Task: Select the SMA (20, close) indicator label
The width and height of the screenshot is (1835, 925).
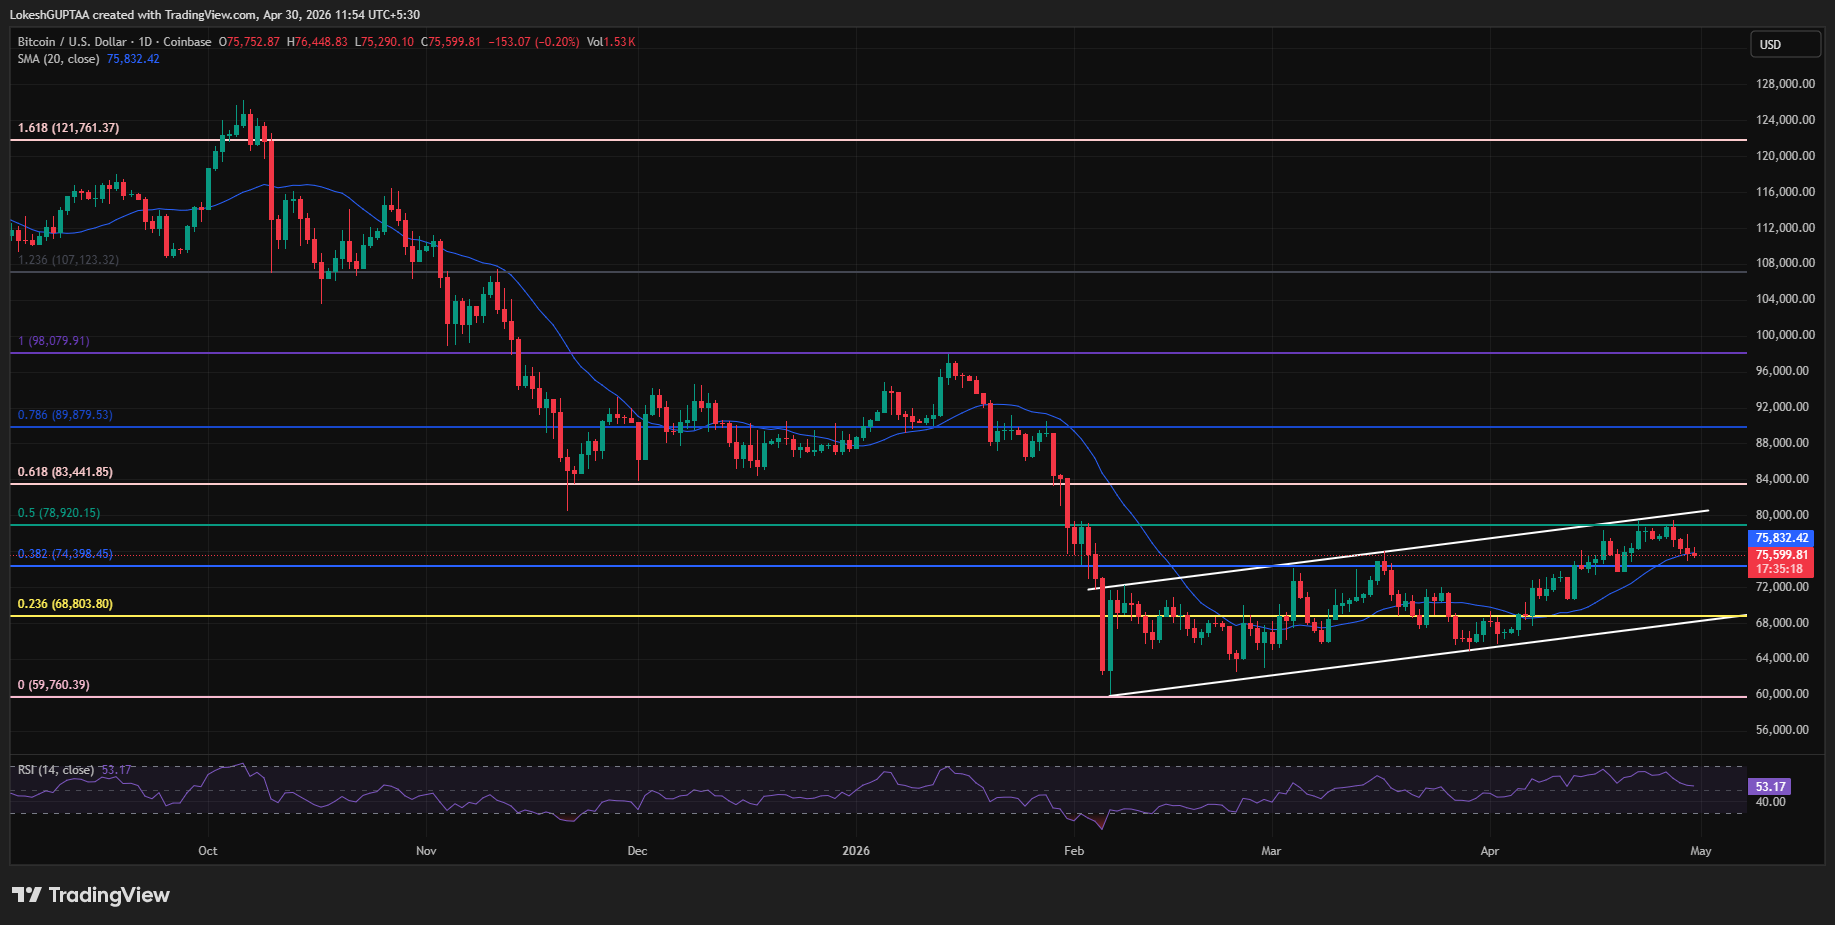Action: pos(58,58)
